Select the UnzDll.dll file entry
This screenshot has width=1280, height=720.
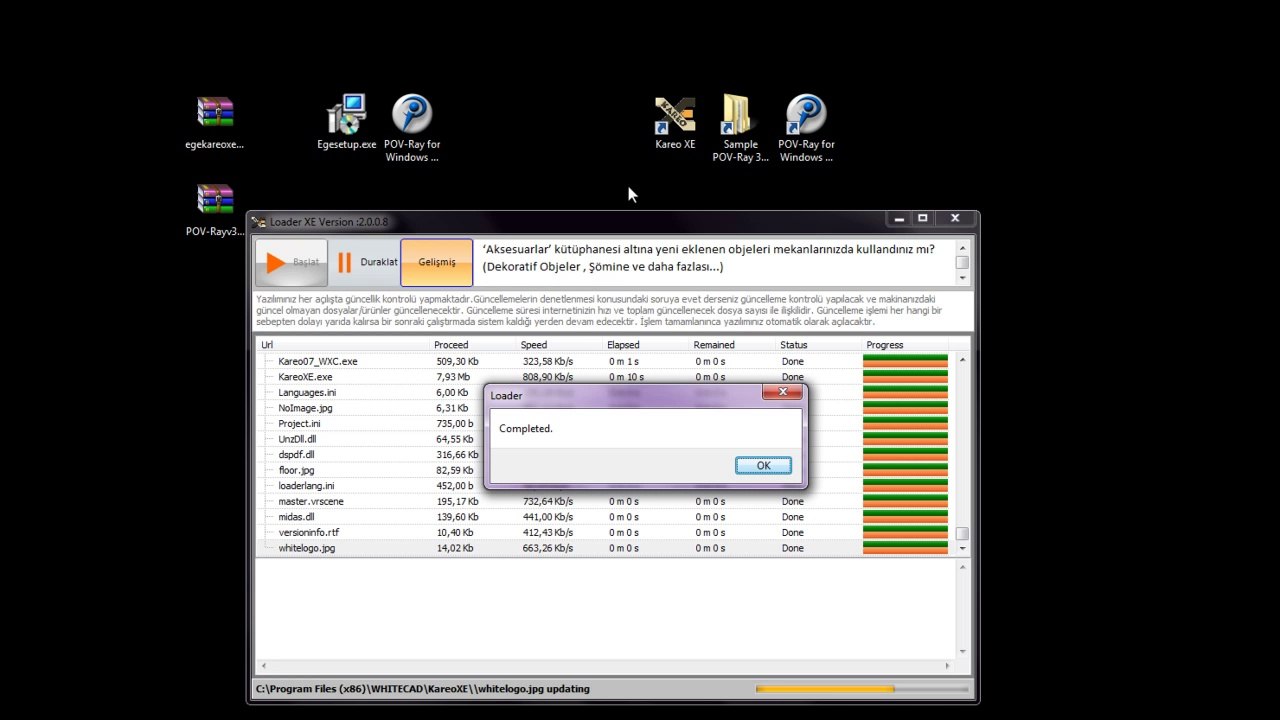(297, 439)
